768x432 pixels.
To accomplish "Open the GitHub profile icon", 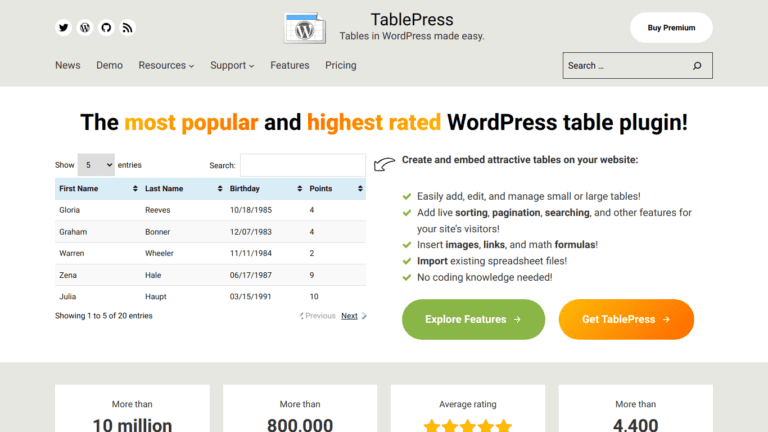I will [x=106, y=28].
